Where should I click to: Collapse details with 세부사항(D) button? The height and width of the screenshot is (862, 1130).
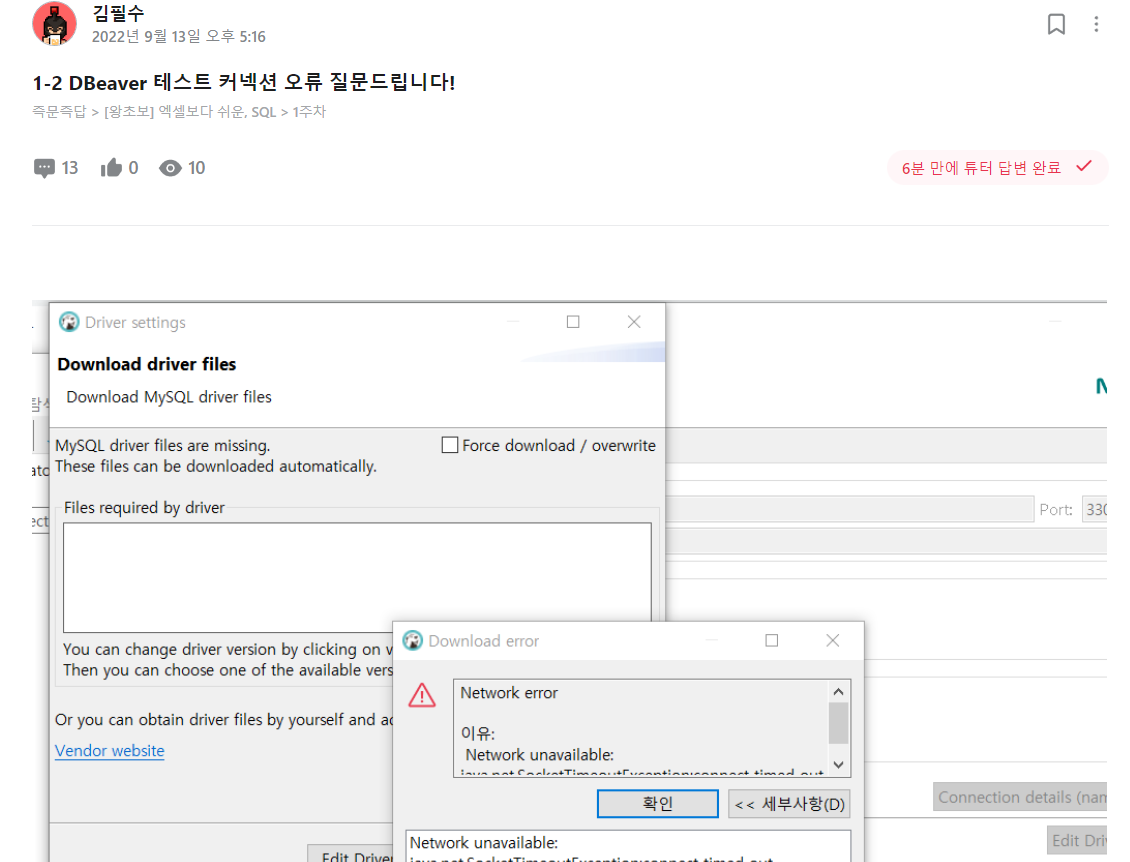click(x=789, y=804)
